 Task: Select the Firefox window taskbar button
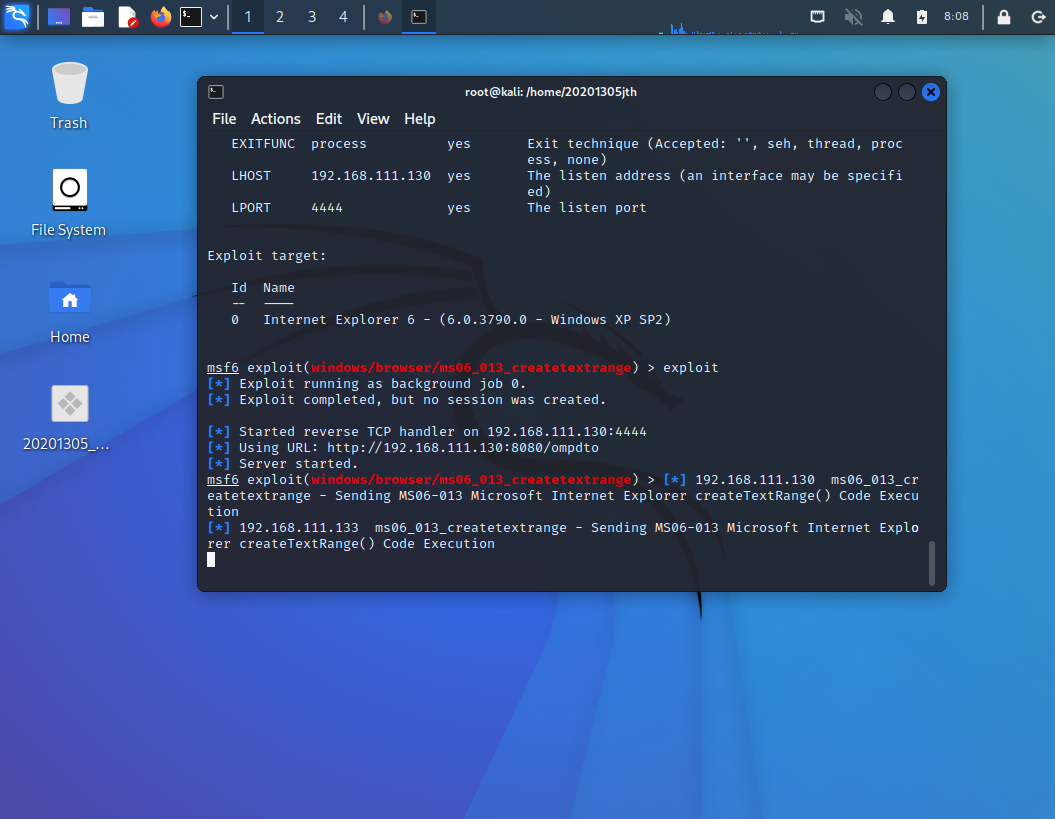[x=385, y=17]
